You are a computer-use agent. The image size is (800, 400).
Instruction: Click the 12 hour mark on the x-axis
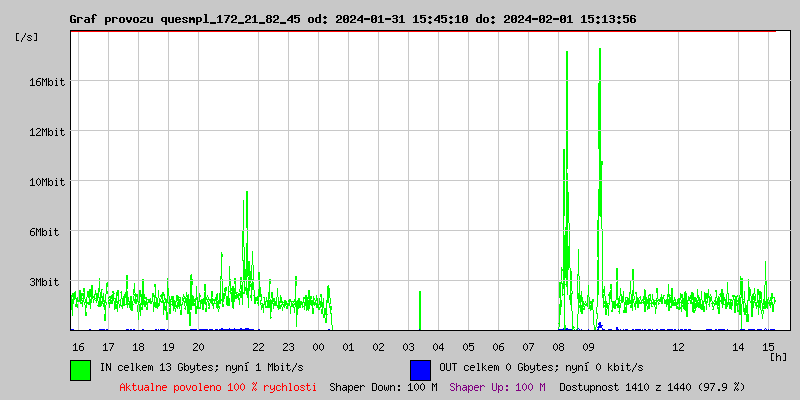pyautogui.click(x=678, y=347)
